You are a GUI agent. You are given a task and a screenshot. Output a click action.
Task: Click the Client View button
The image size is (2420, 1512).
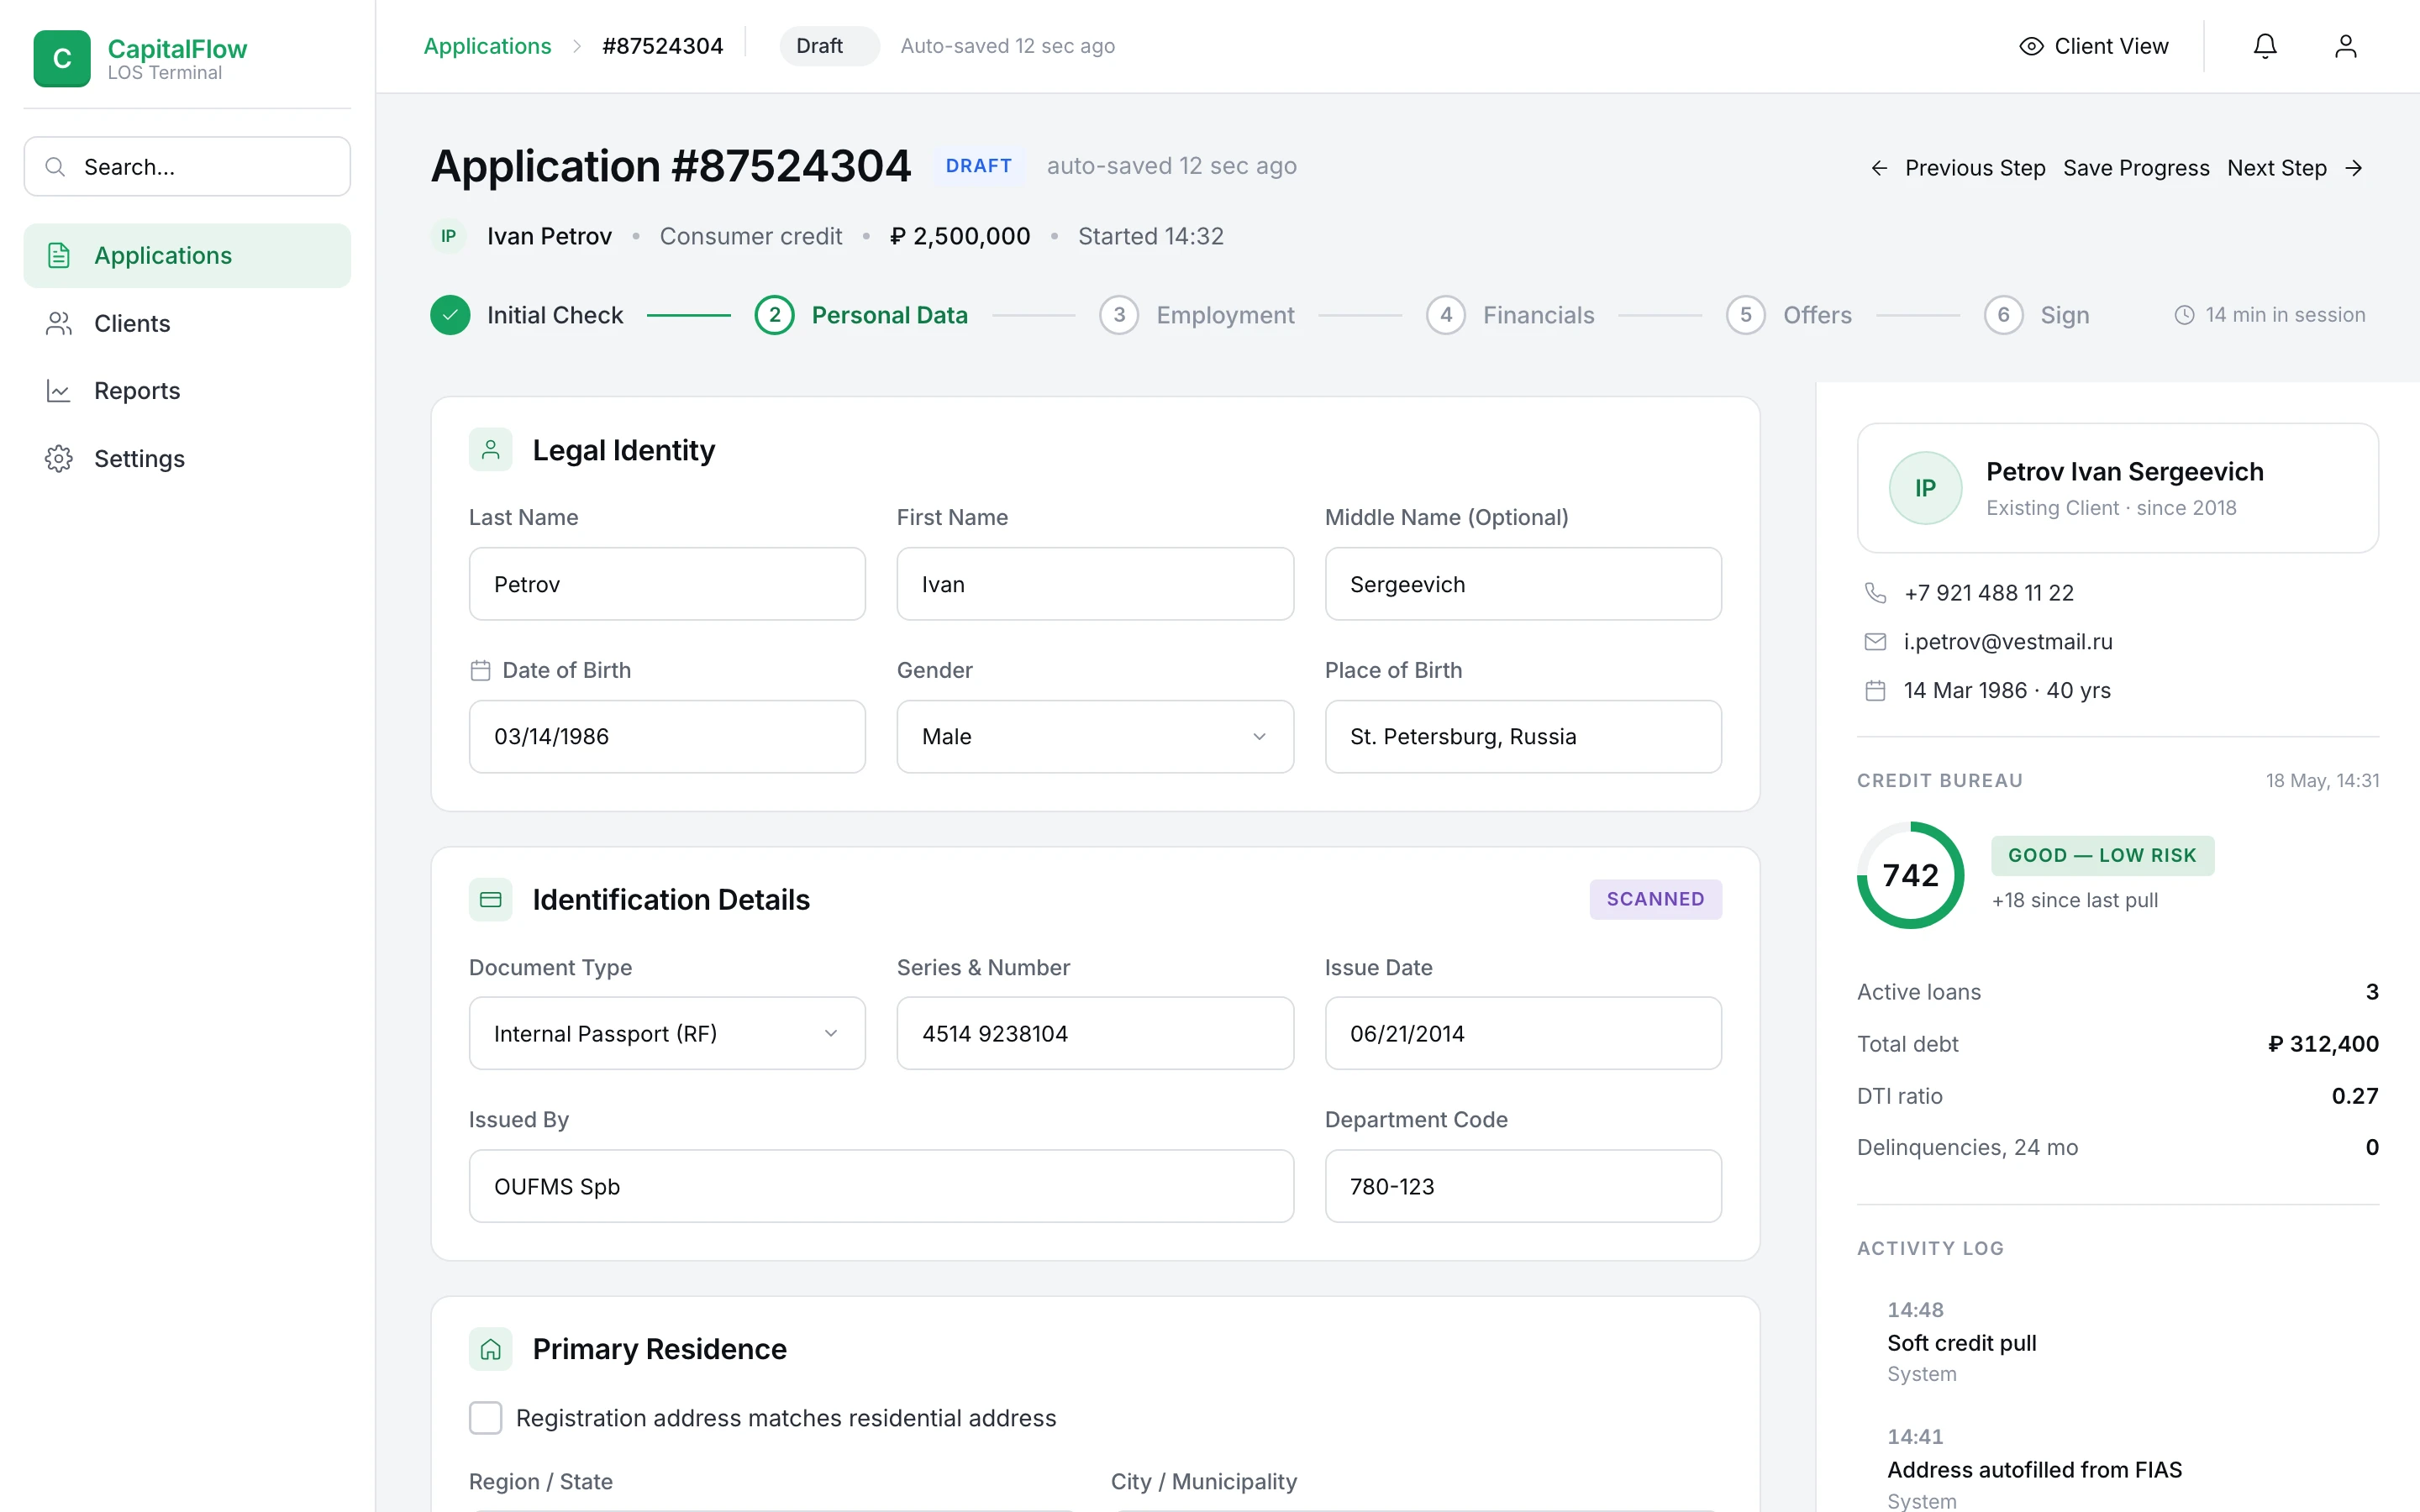pos(2093,46)
